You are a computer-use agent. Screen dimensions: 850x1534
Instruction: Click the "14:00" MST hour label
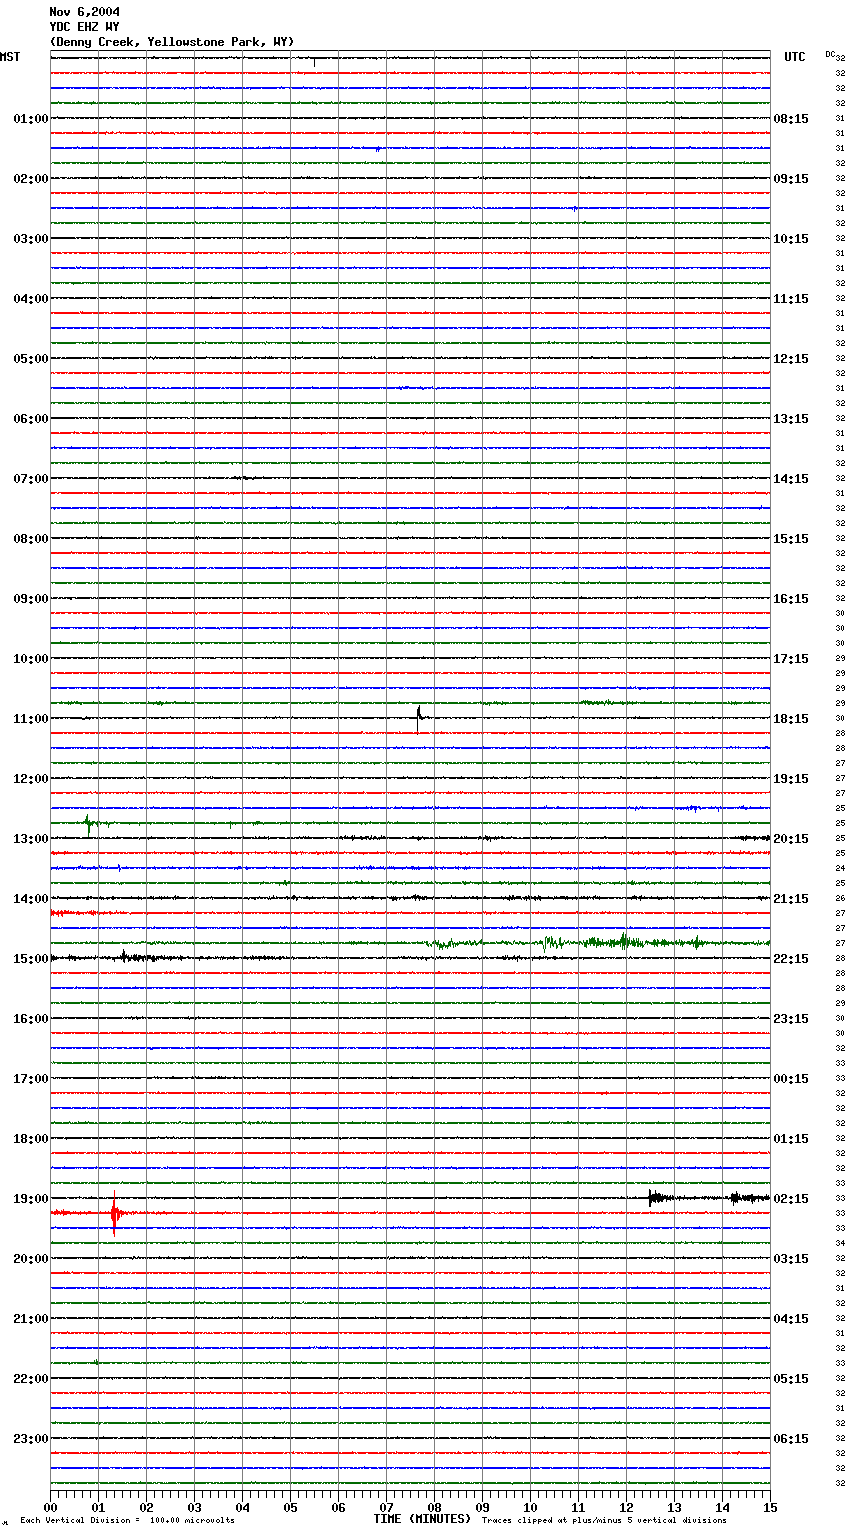point(31,899)
